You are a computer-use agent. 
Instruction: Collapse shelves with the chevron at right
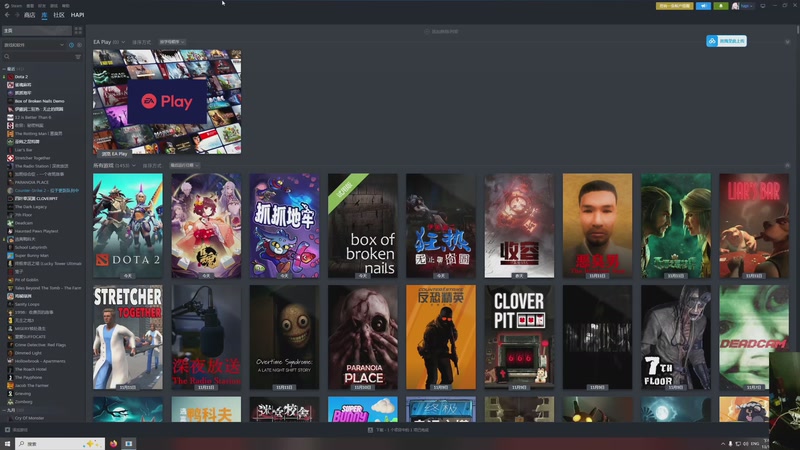[x=787, y=41]
